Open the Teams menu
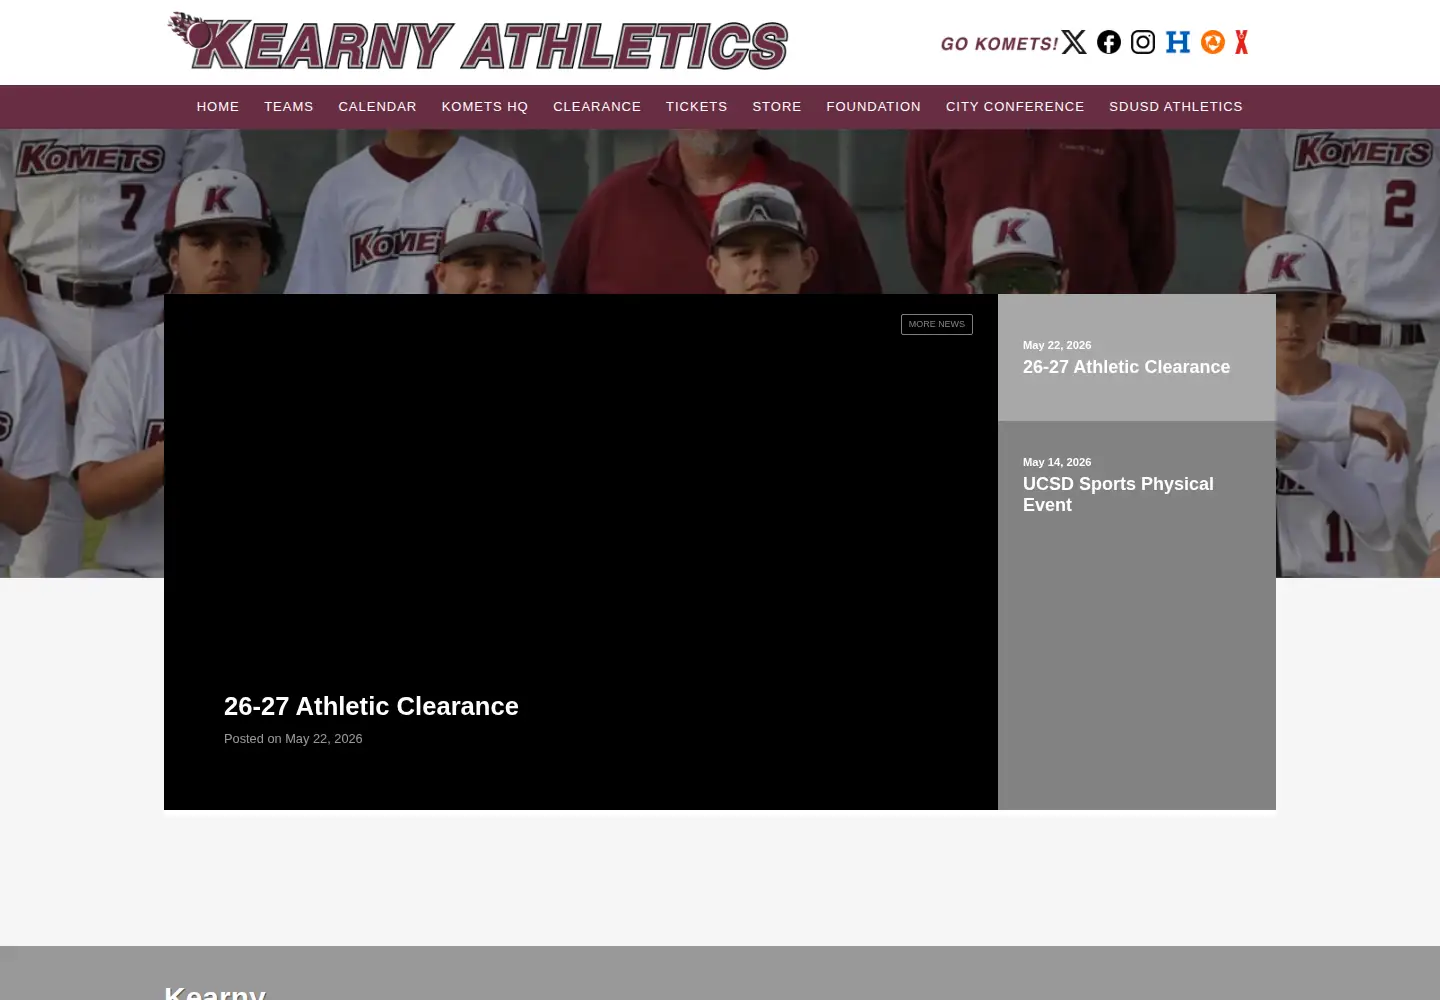This screenshot has width=1440, height=1000. [x=289, y=107]
